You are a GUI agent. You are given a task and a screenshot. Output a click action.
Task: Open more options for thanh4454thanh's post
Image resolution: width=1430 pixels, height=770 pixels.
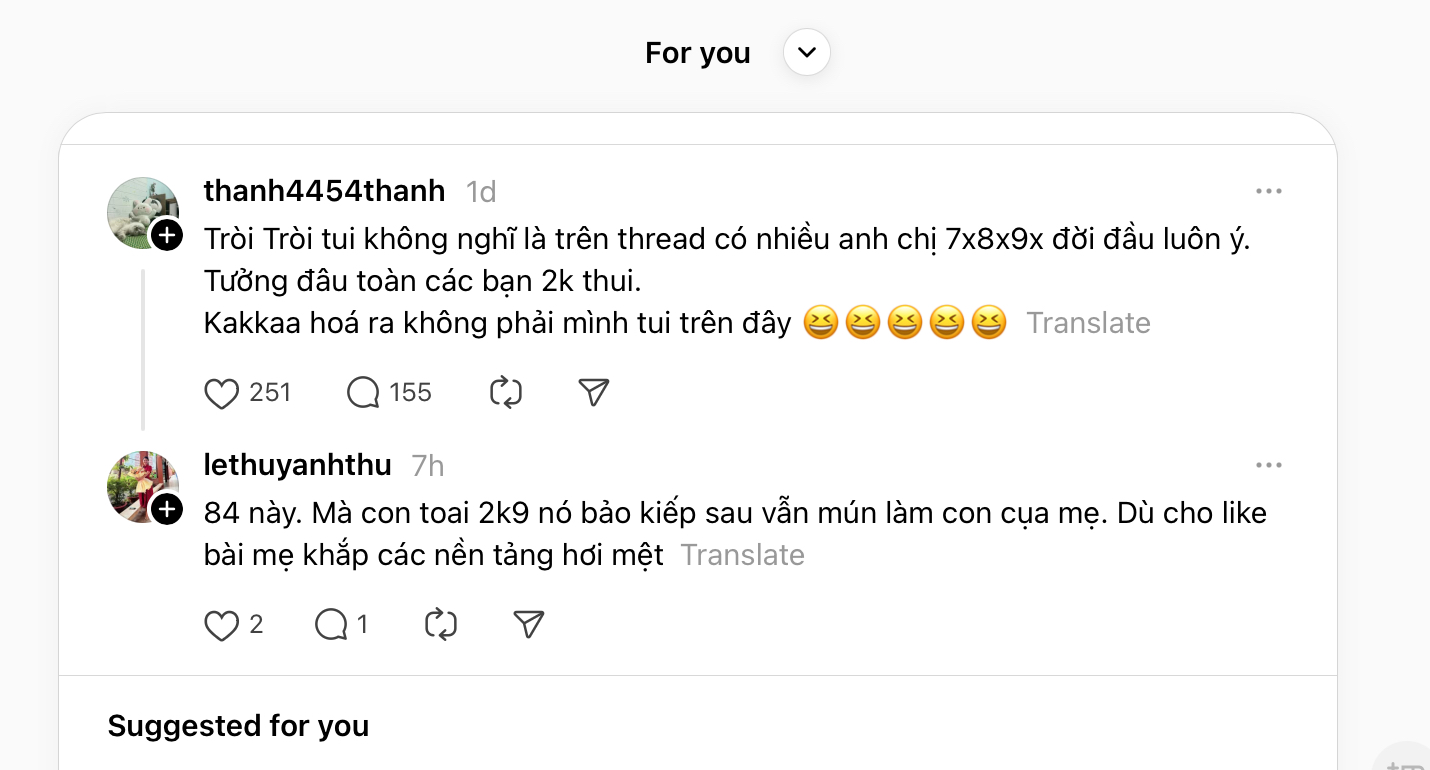[x=1268, y=191]
